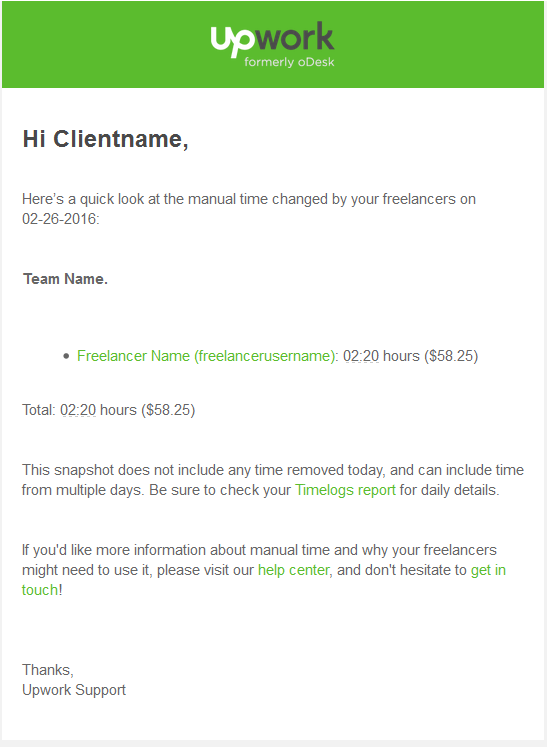Open the Timelogs report link
Image resolution: width=547 pixels, height=747 pixels.
pos(345,490)
